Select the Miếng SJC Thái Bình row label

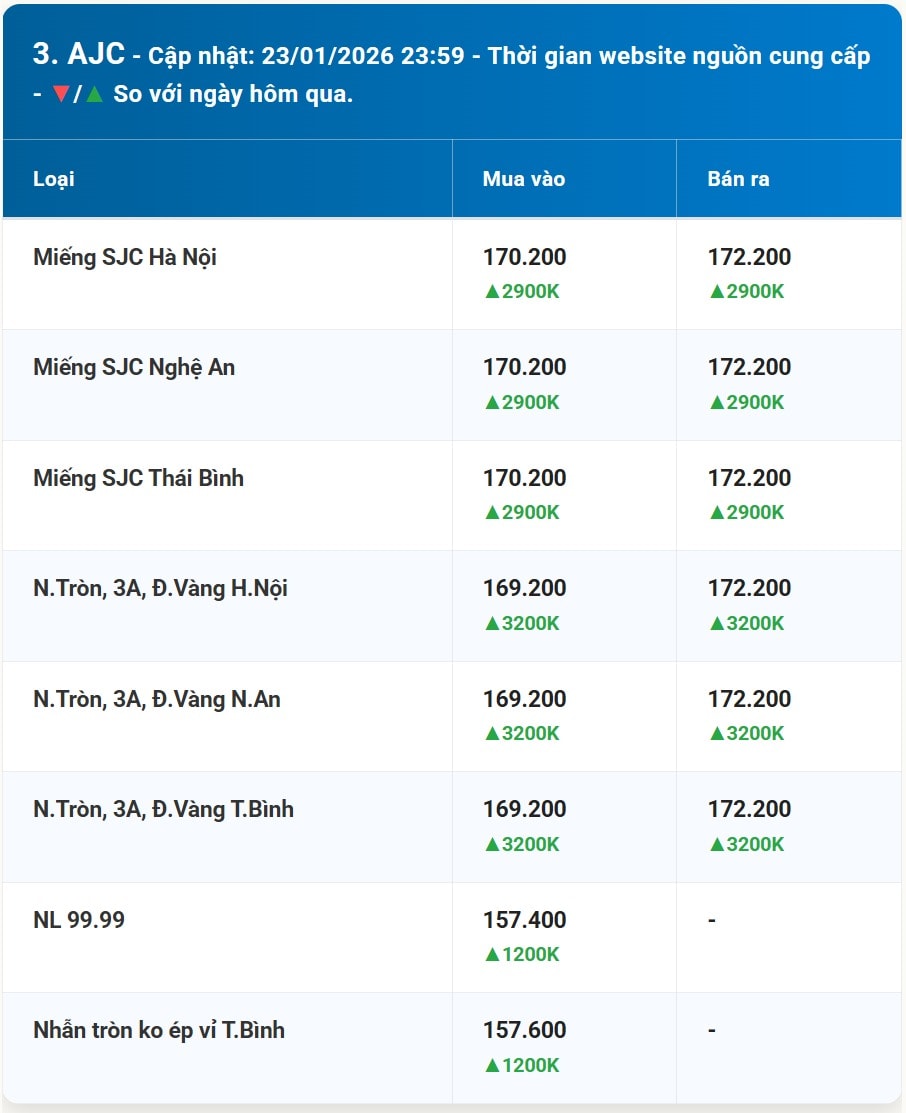click(138, 478)
